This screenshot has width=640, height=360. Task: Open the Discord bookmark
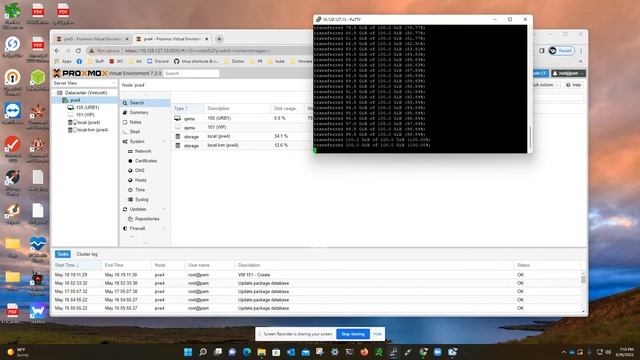158,61
